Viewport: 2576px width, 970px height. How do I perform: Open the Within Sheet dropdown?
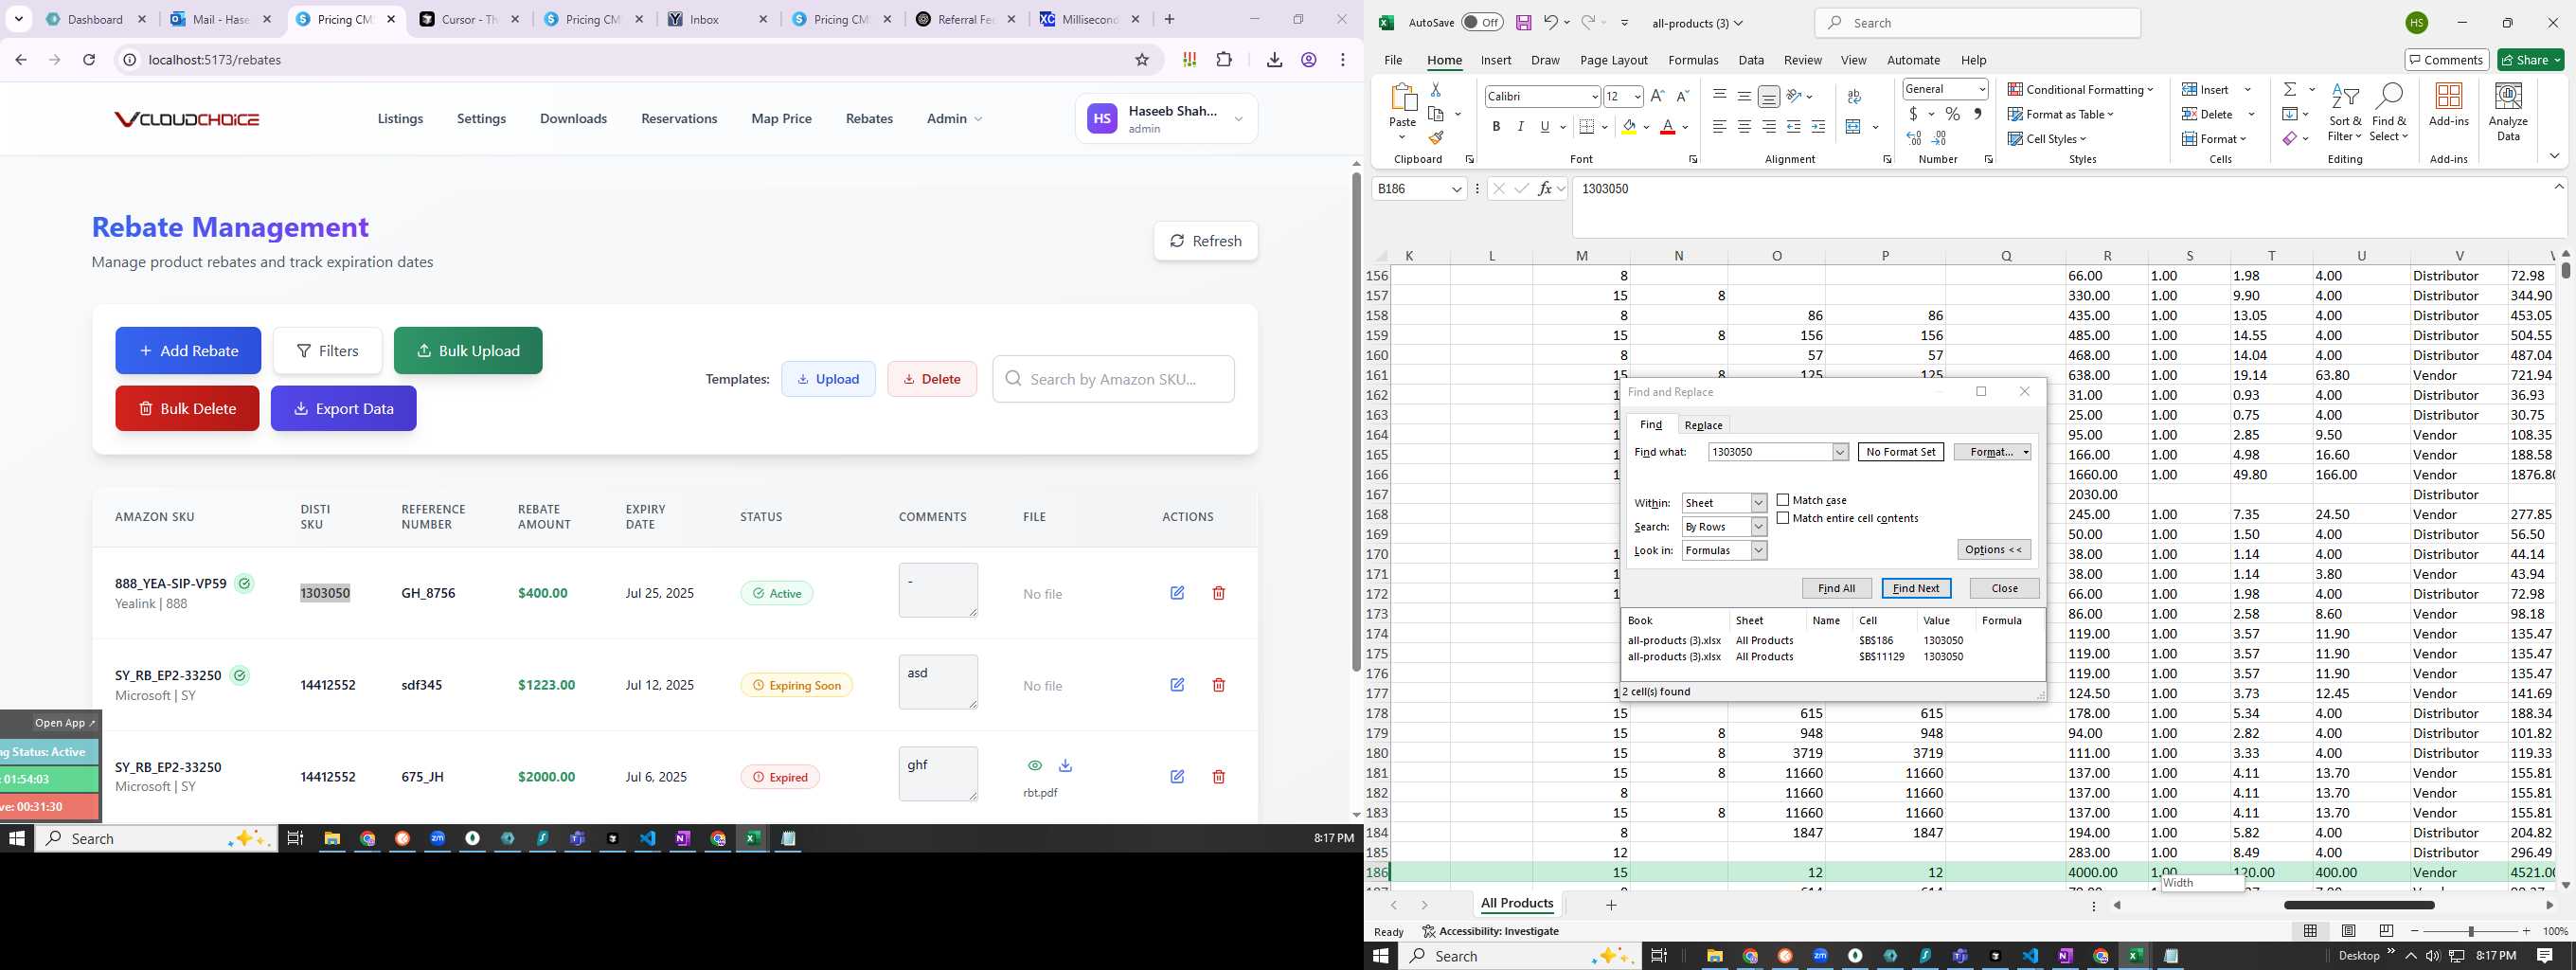(1757, 503)
